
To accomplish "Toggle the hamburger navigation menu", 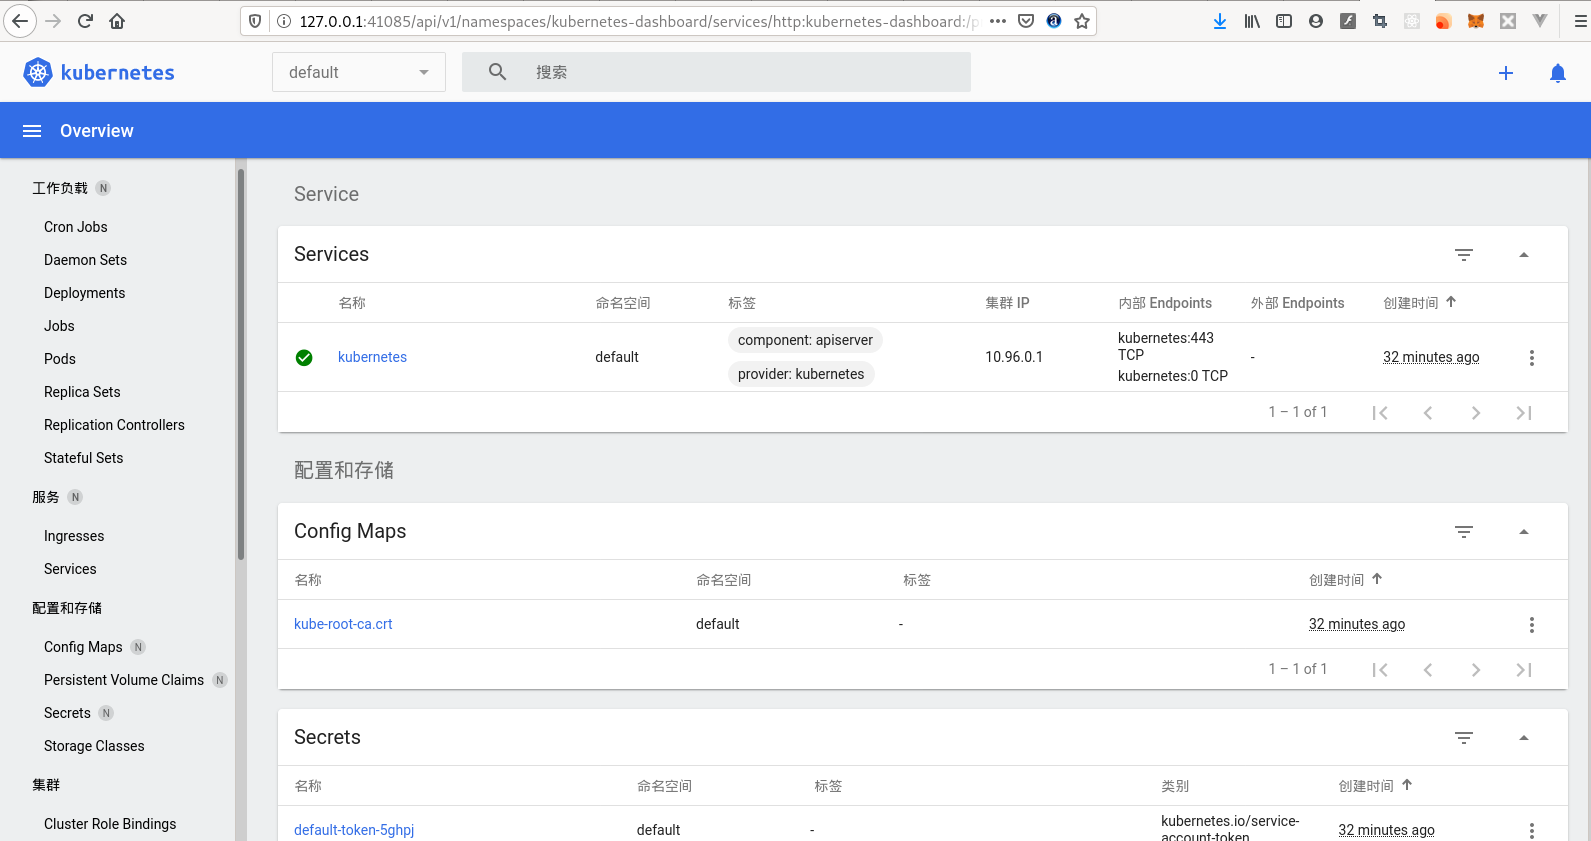I will point(32,131).
